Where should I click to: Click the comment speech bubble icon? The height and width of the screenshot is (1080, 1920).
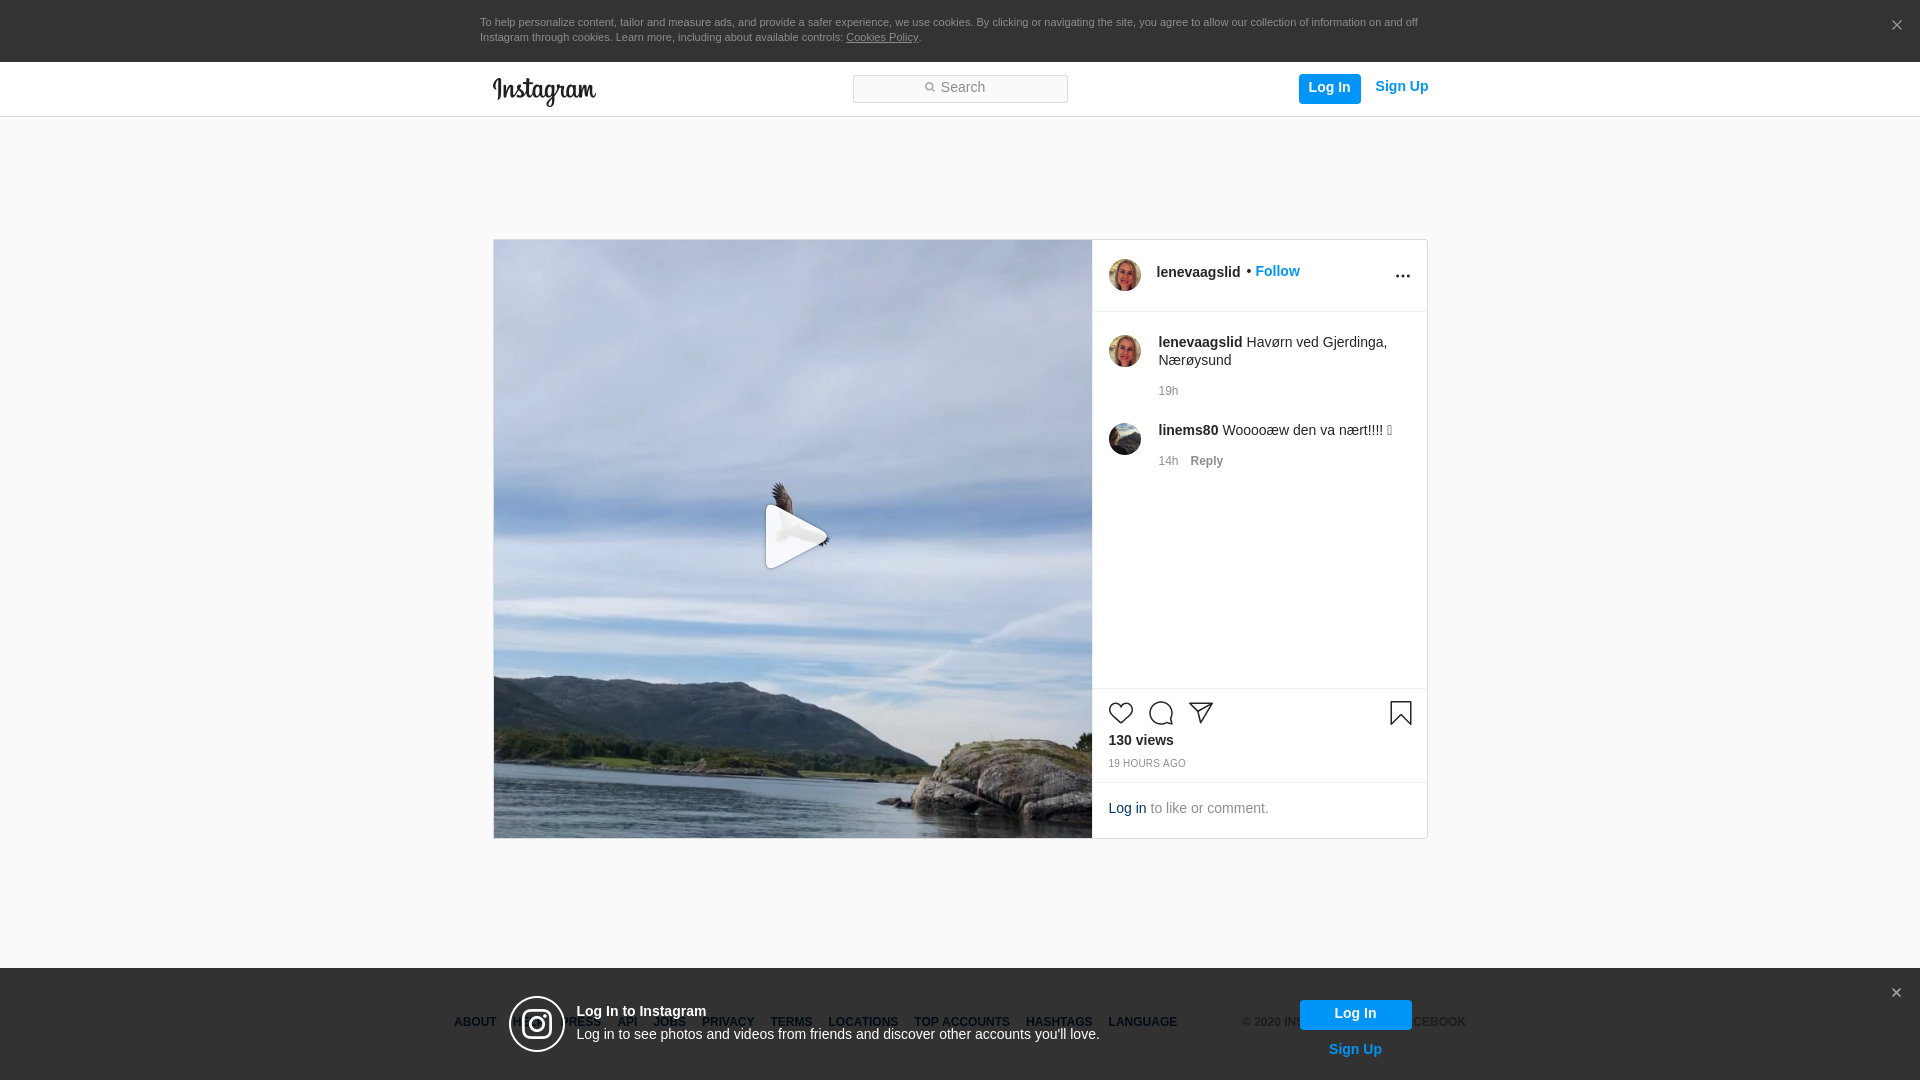coord(1160,713)
